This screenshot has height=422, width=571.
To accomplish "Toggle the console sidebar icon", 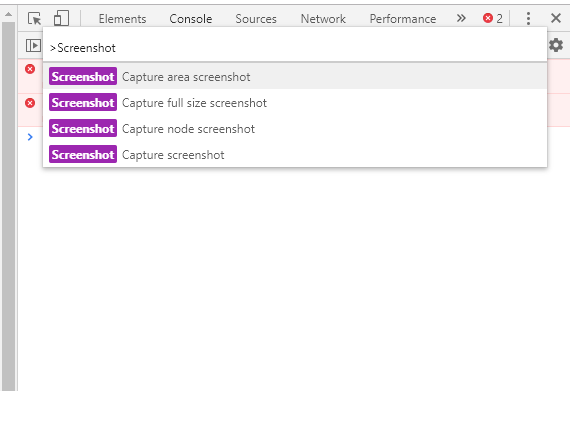I will coord(33,46).
